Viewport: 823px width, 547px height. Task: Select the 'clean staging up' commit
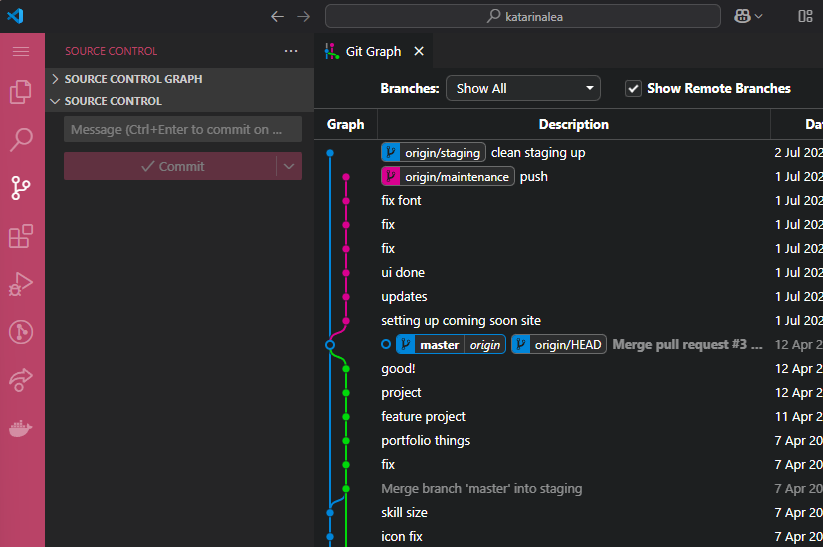(x=538, y=153)
